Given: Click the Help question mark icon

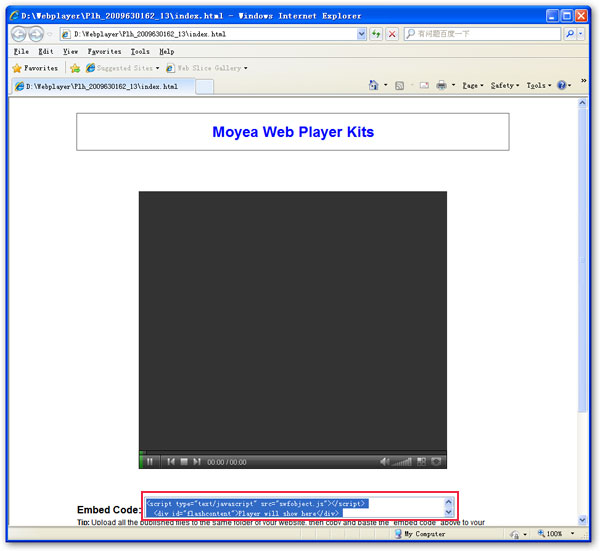Looking at the screenshot, I should 561,85.
